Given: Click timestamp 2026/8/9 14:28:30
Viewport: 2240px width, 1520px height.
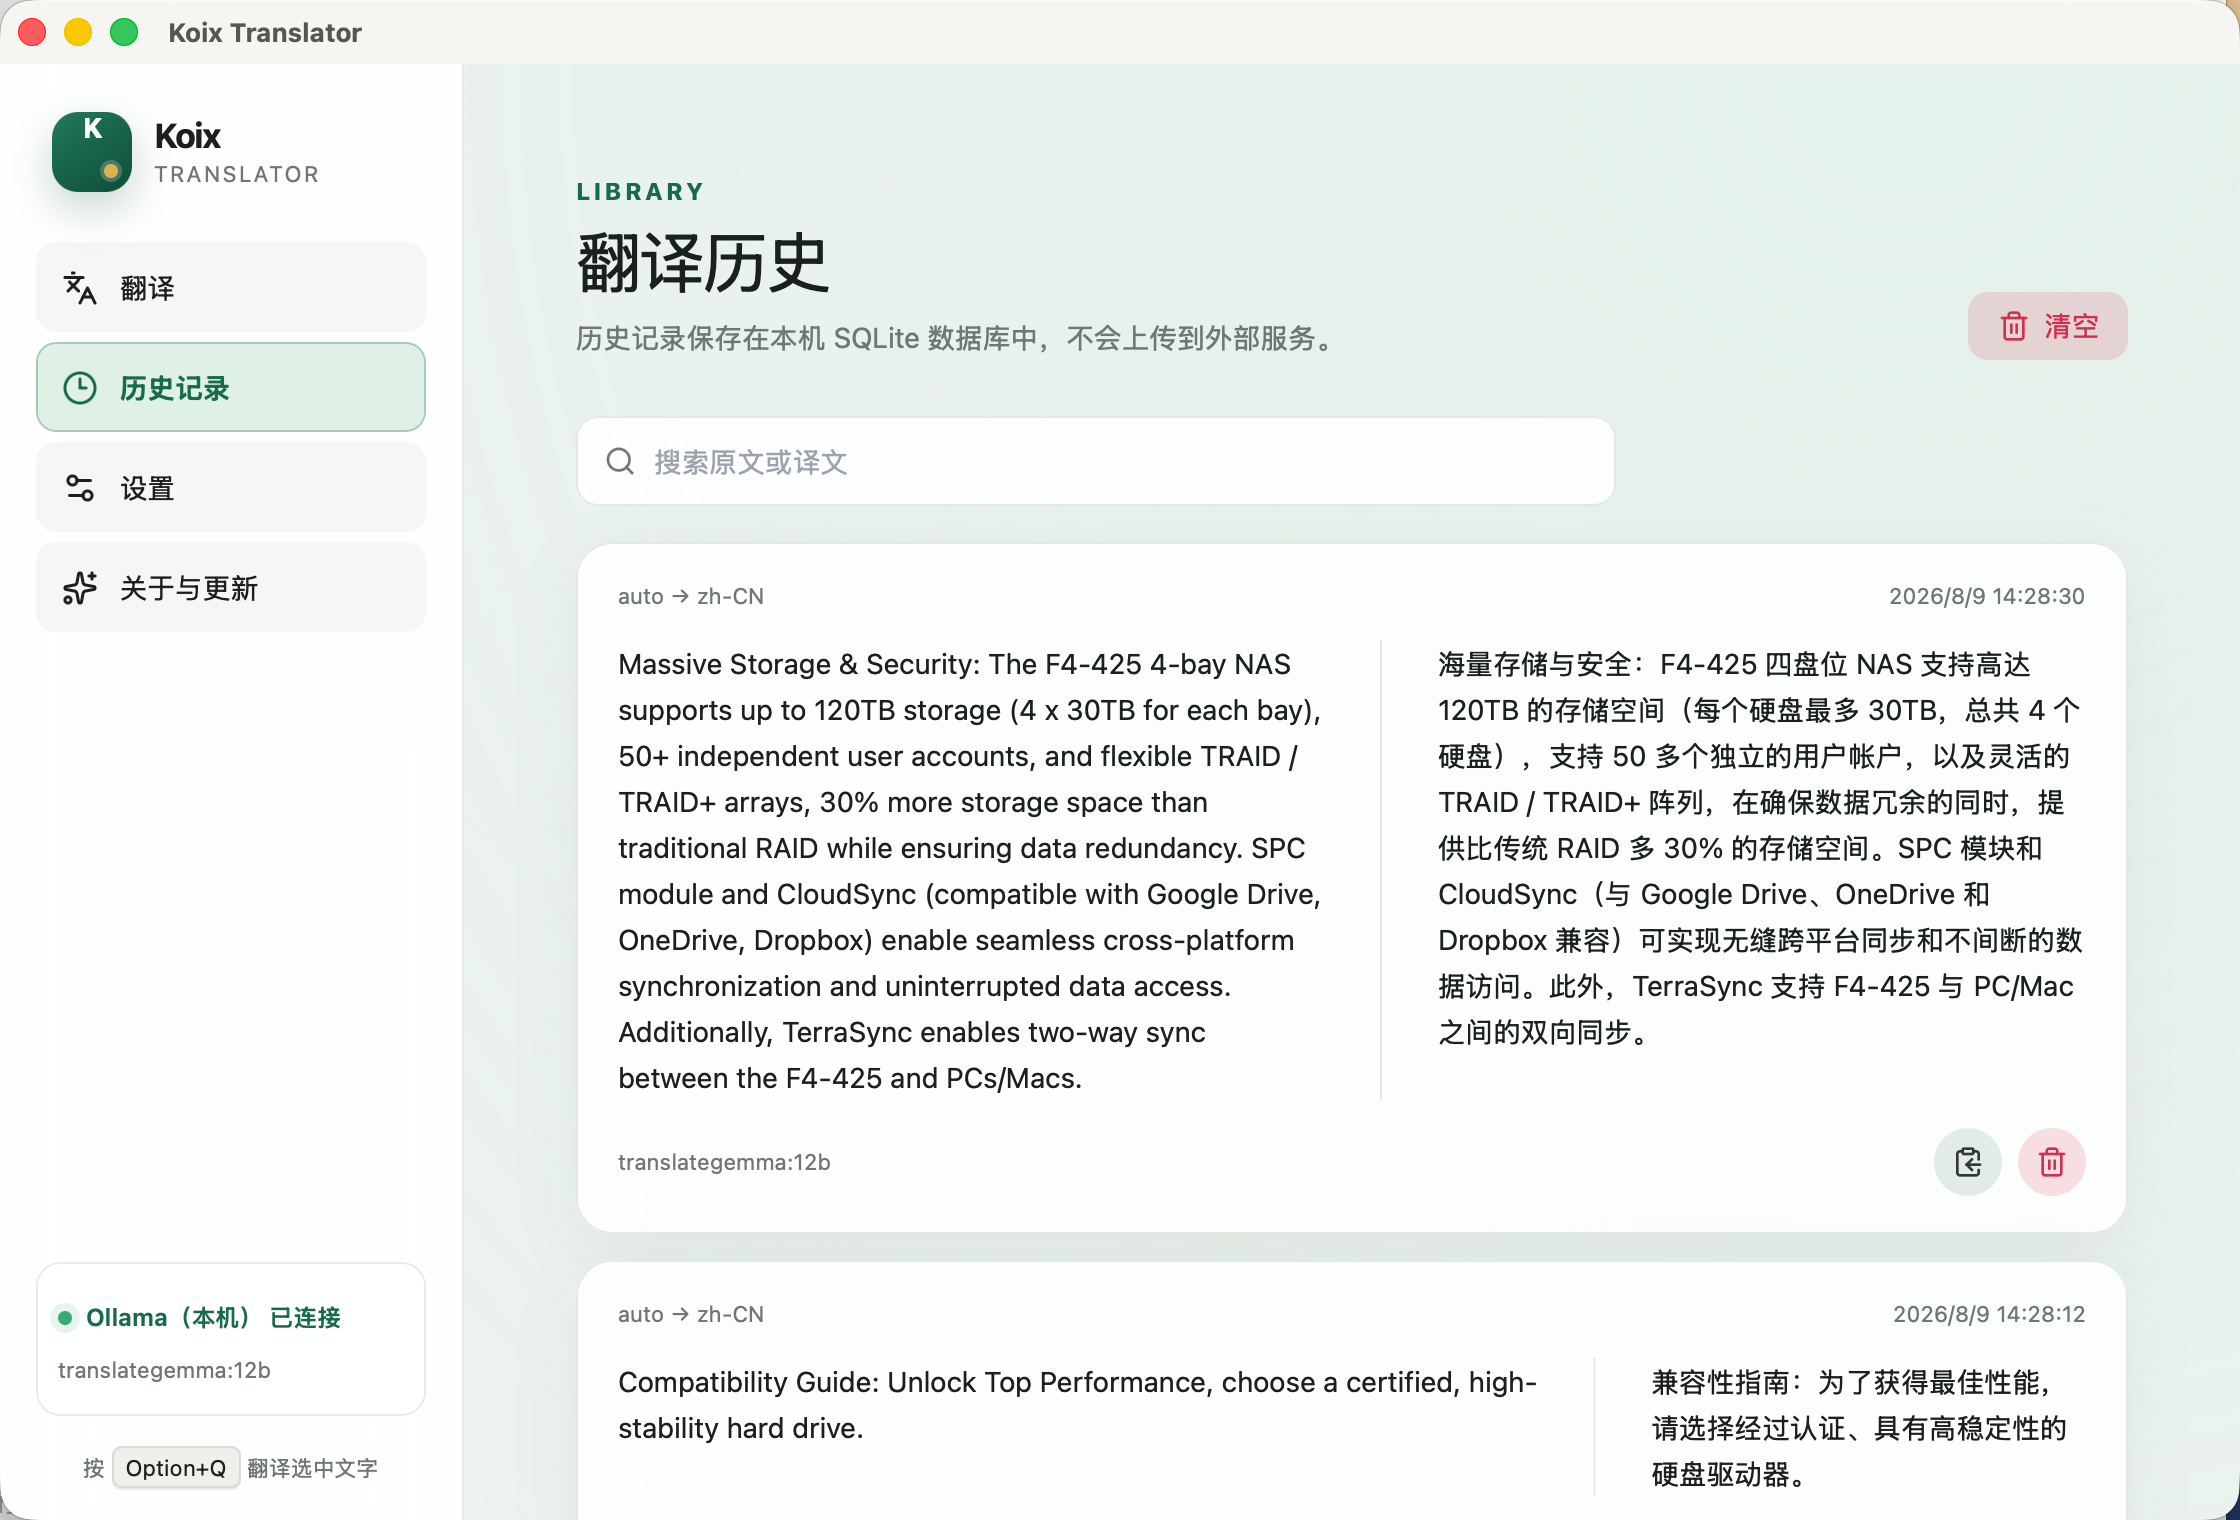Looking at the screenshot, I should click(x=1987, y=596).
